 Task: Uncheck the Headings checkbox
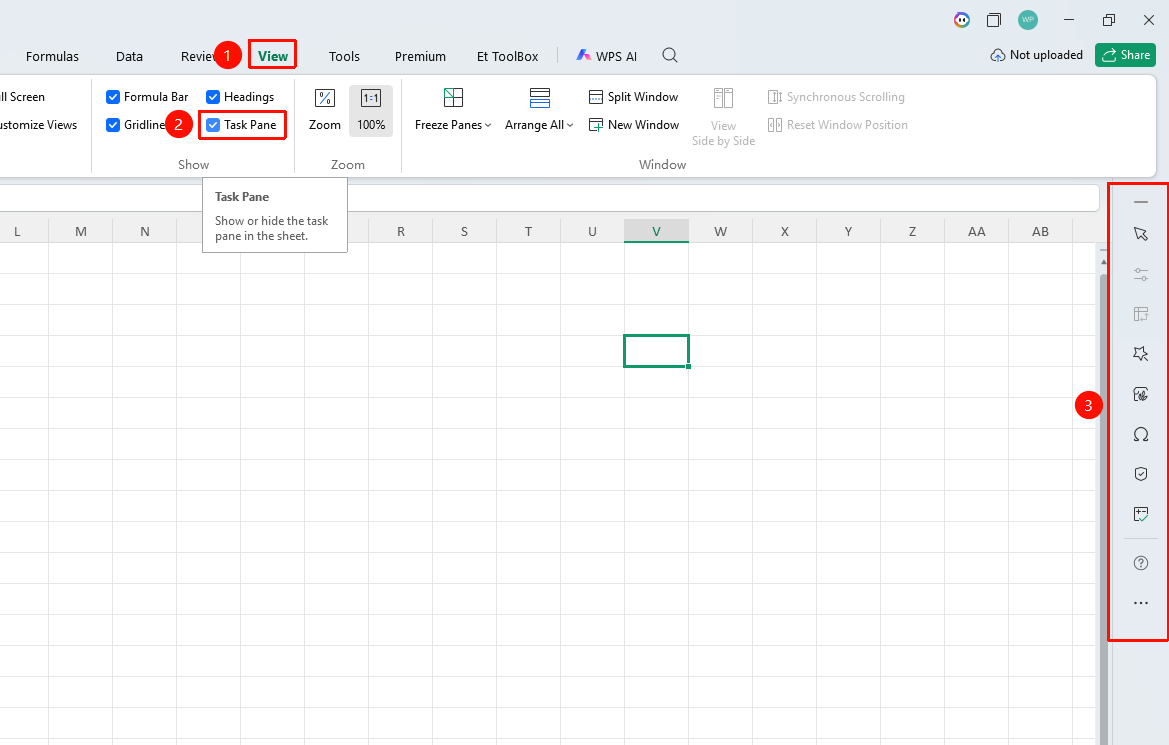pos(213,97)
